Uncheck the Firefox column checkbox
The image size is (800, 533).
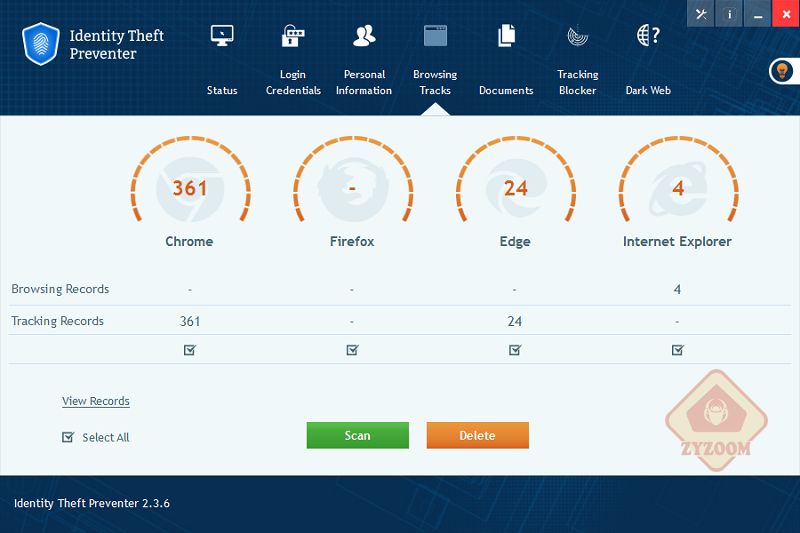pos(352,350)
